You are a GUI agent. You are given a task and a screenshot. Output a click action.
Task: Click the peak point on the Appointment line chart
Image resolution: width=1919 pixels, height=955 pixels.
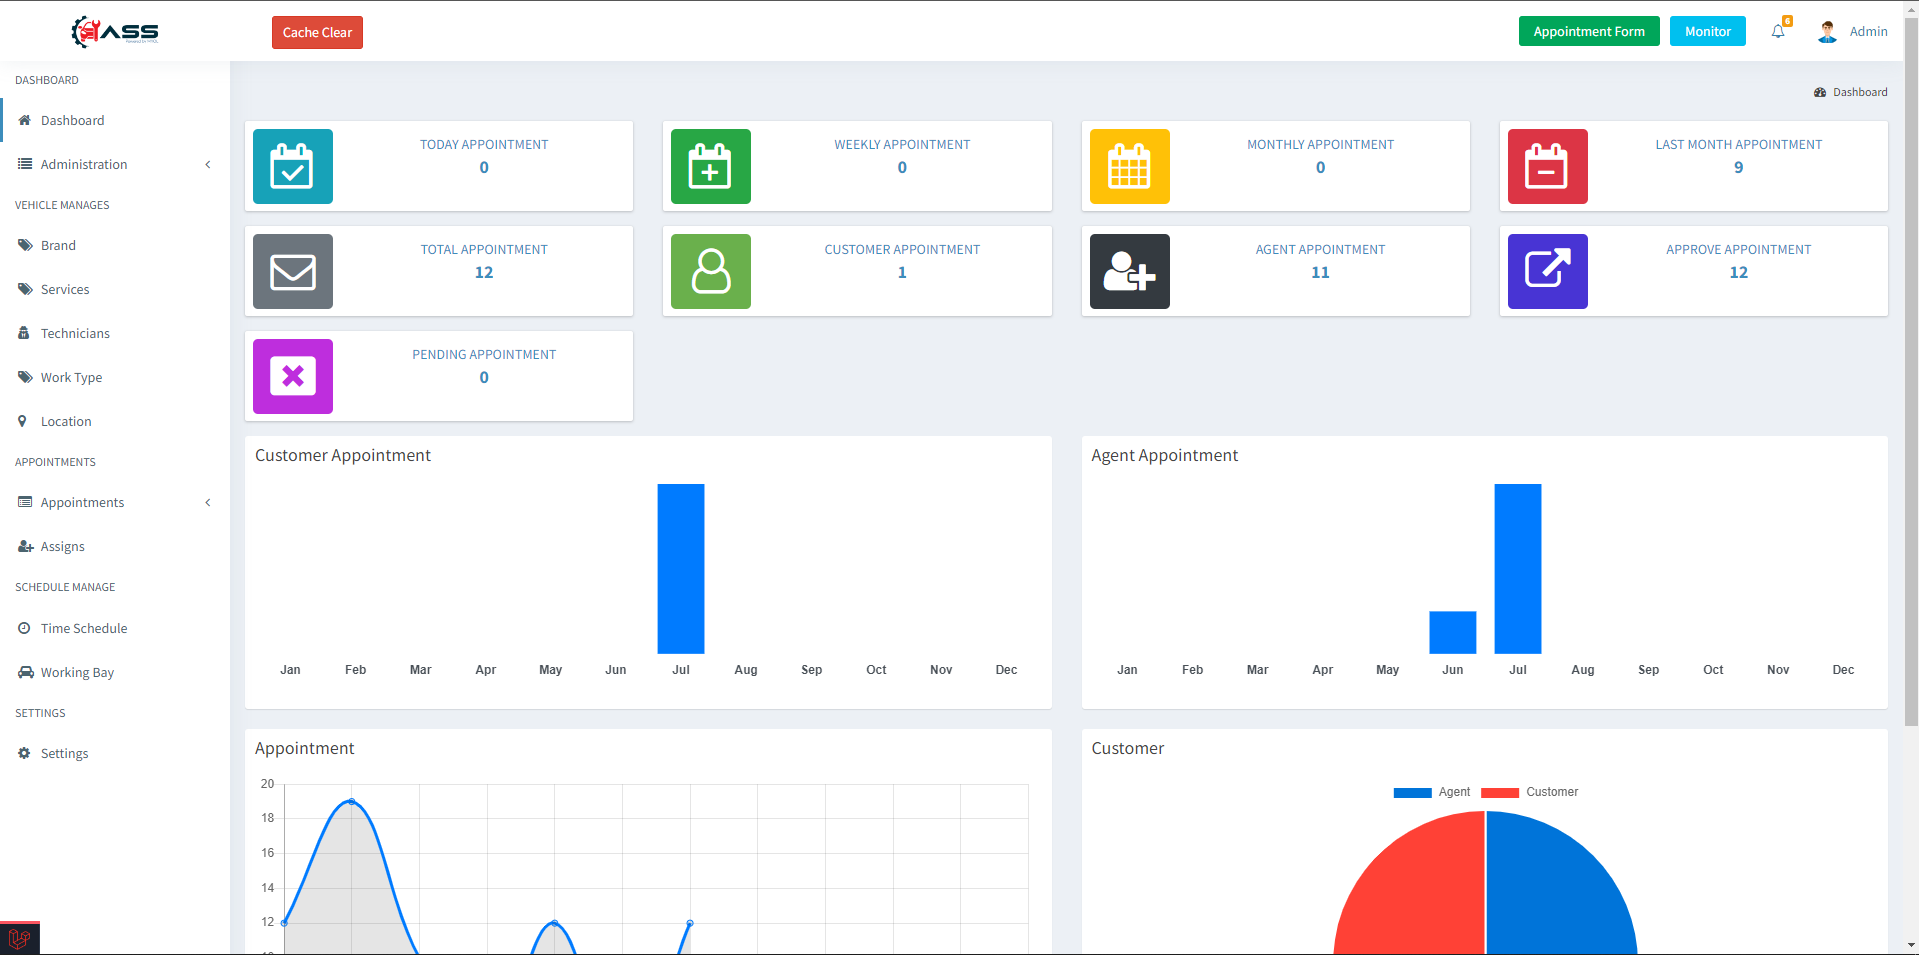coord(351,801)
